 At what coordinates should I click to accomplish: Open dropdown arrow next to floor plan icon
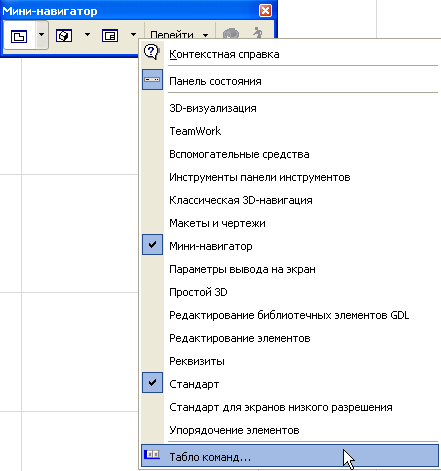tap(42, 35)
